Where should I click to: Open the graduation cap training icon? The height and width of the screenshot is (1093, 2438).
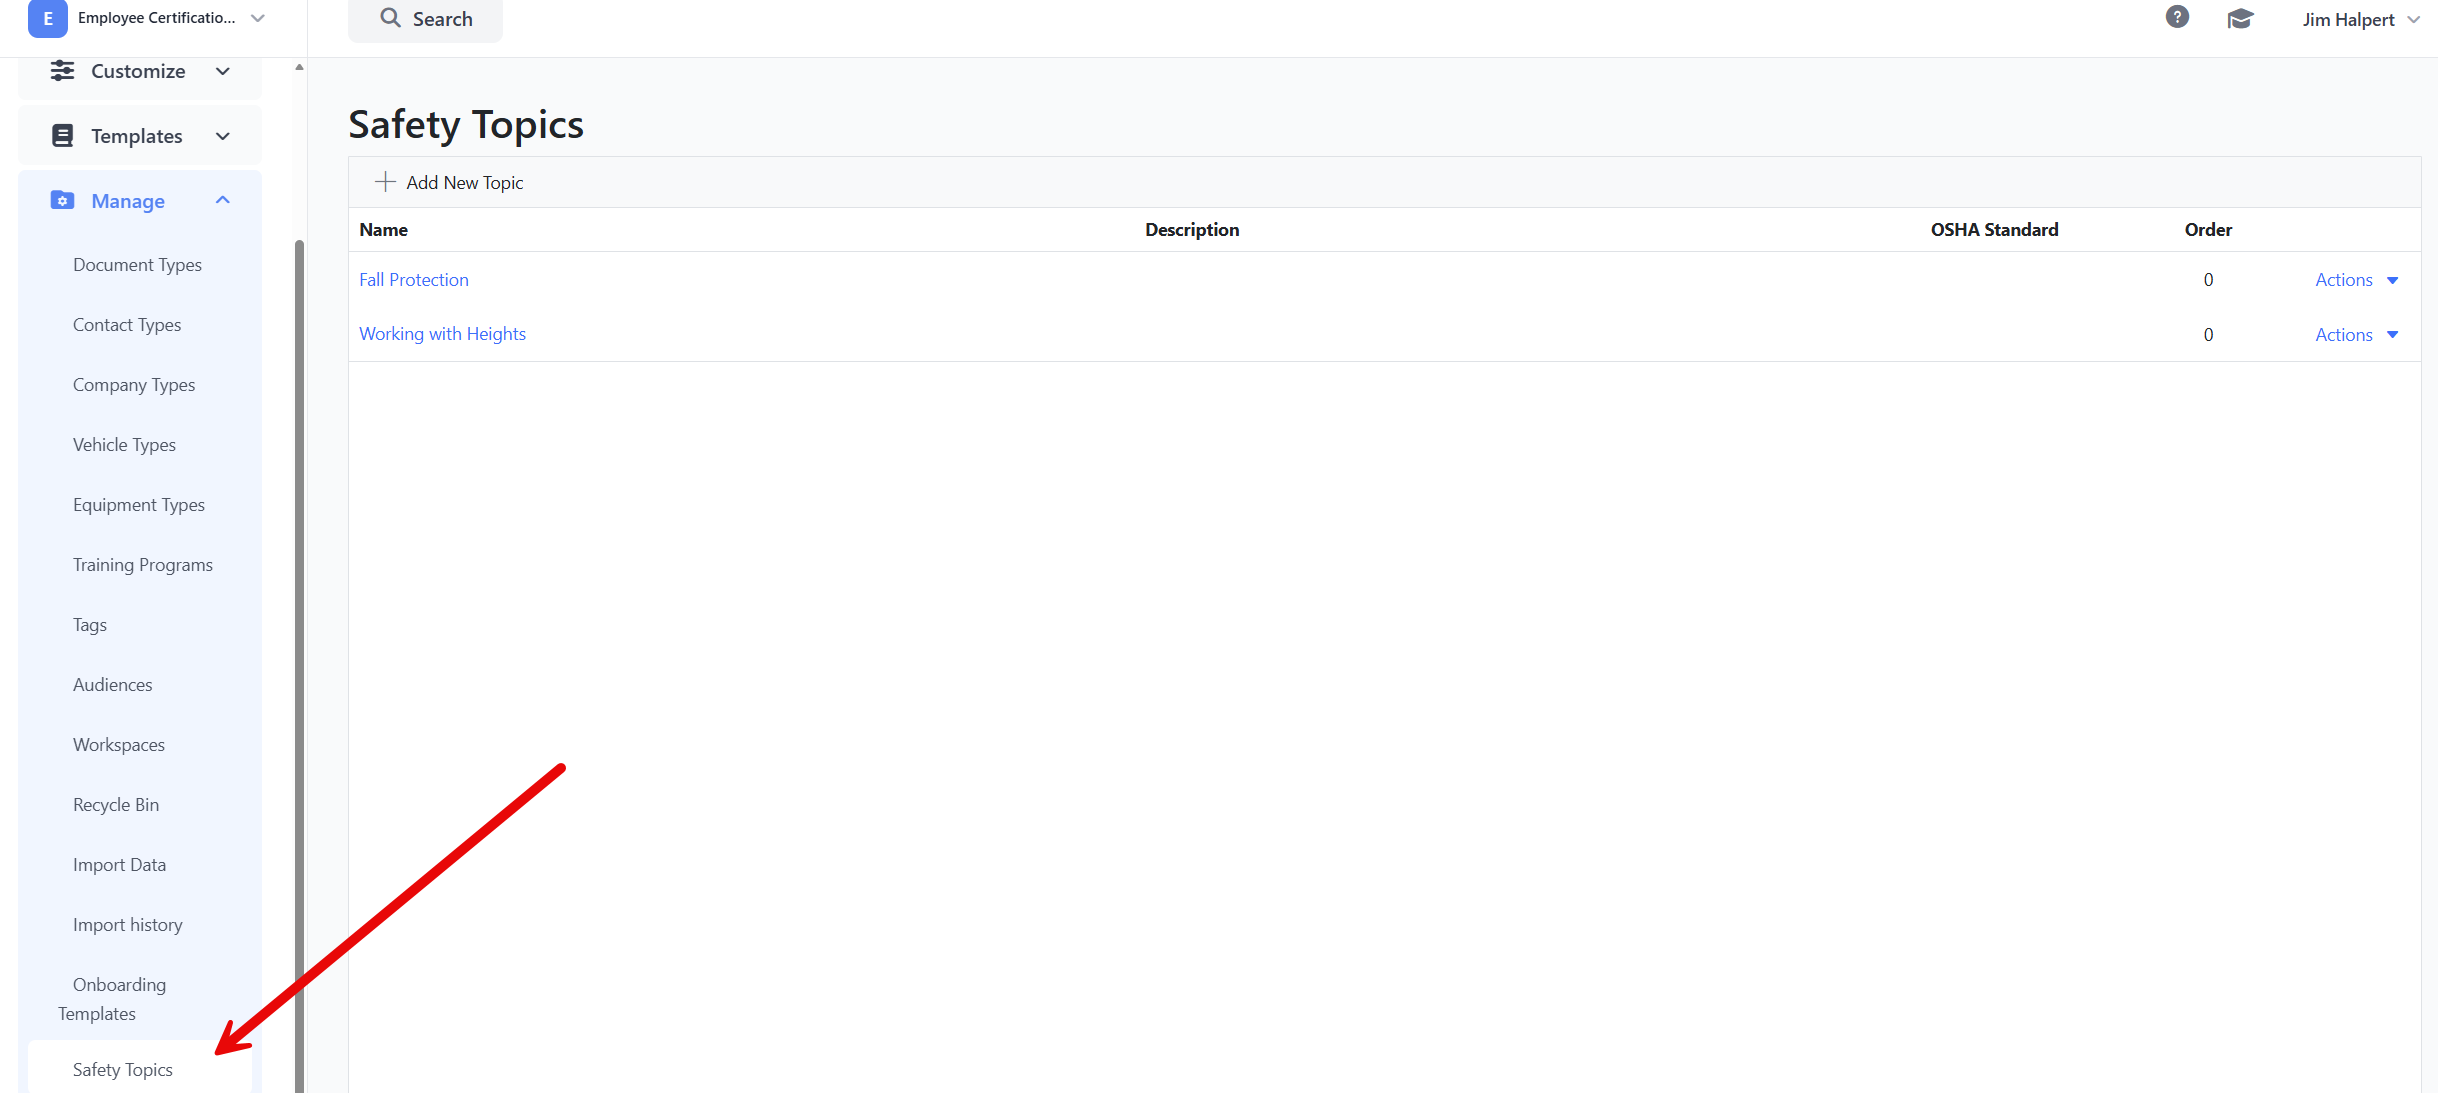[x=2240, y=19]
